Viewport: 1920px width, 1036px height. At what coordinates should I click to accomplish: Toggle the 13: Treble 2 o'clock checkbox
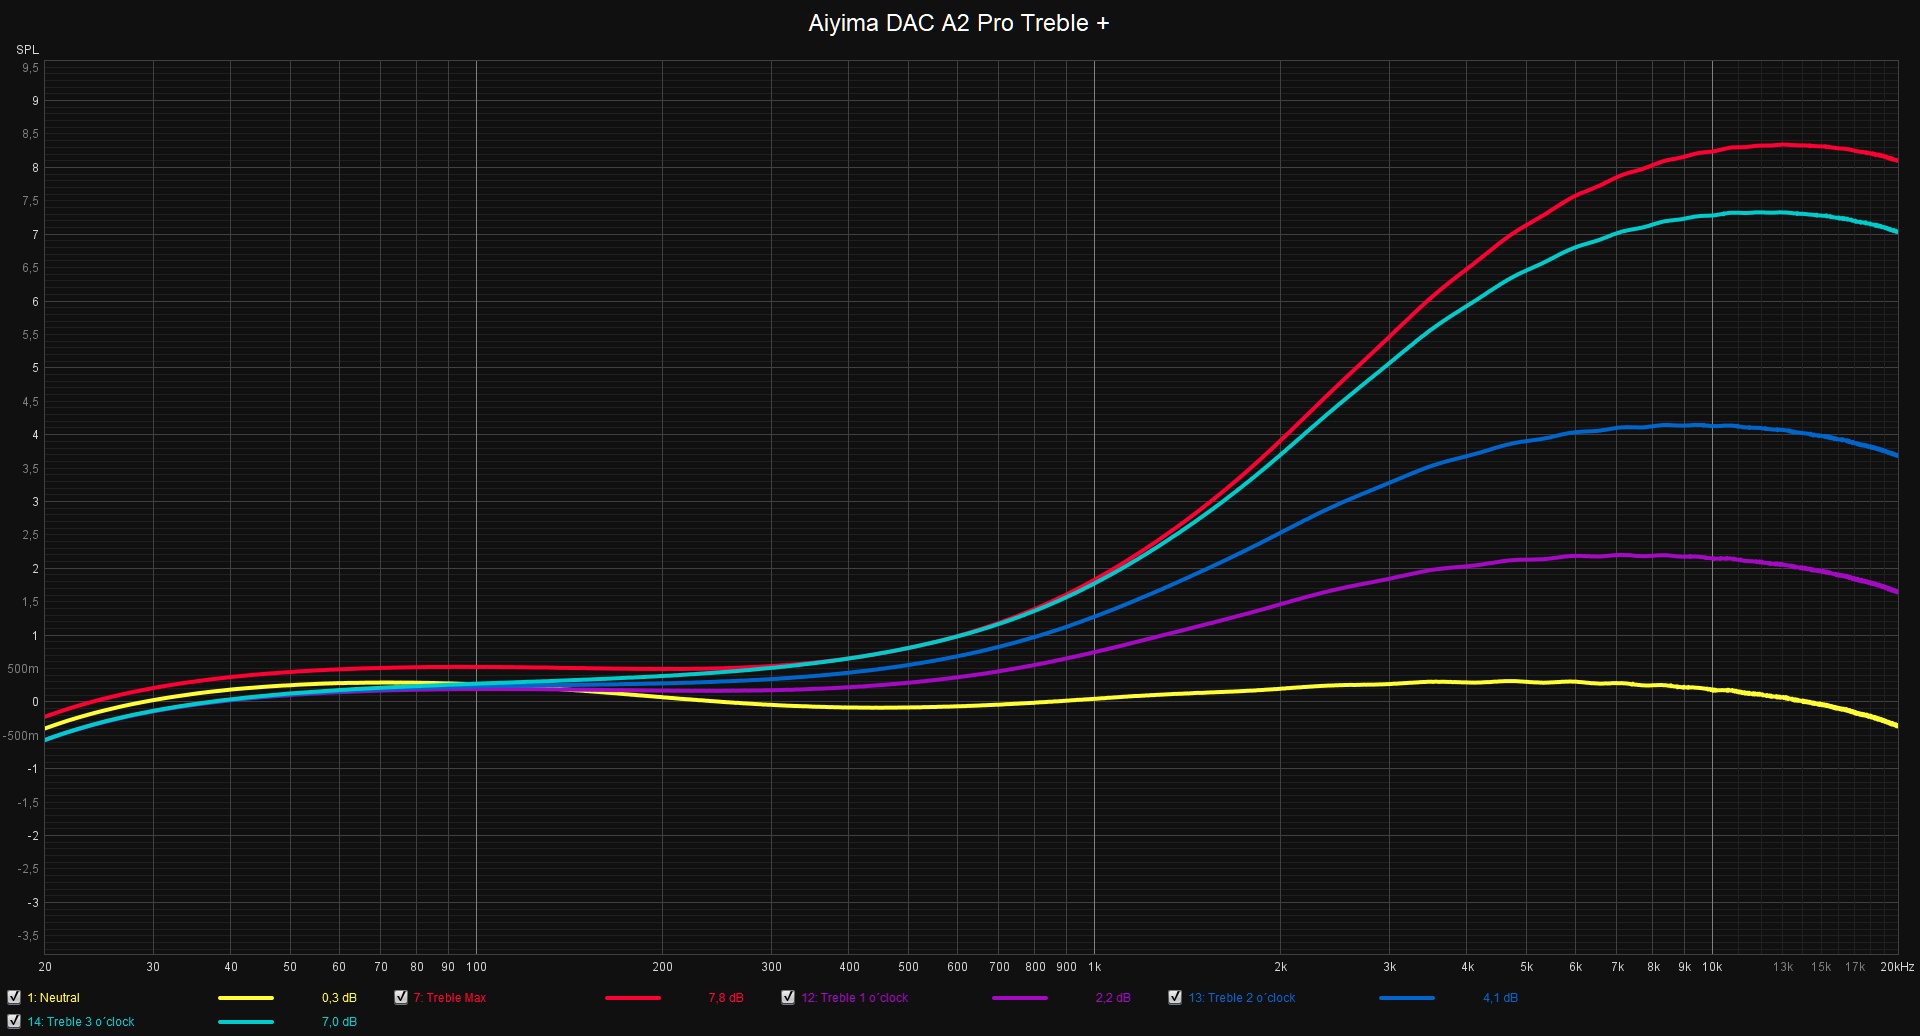click(1175, 997)
